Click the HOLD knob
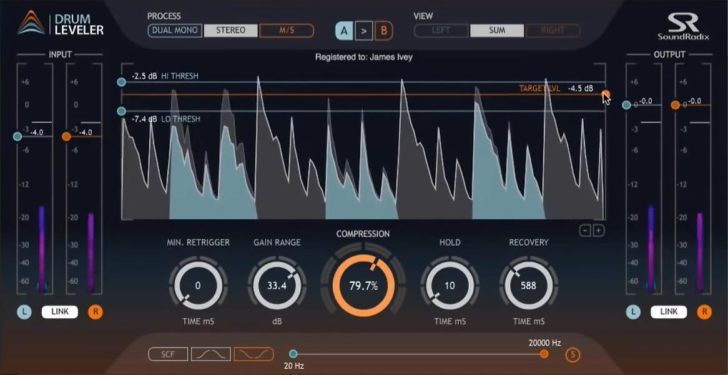 pos(449,285)
